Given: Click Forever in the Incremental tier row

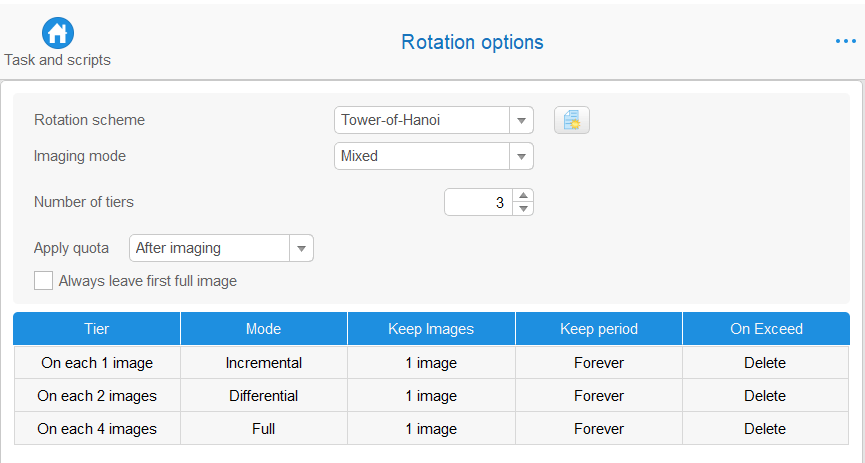Looking at the screenshot, I should 599,363.
